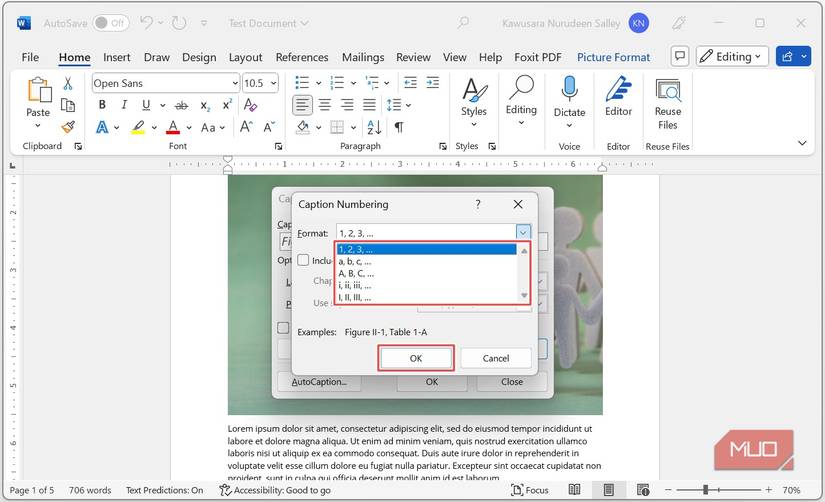Check the Include chapter number box
Image resolution: width=825 pixels, height=502 pixels.
[x=303, y=260]
